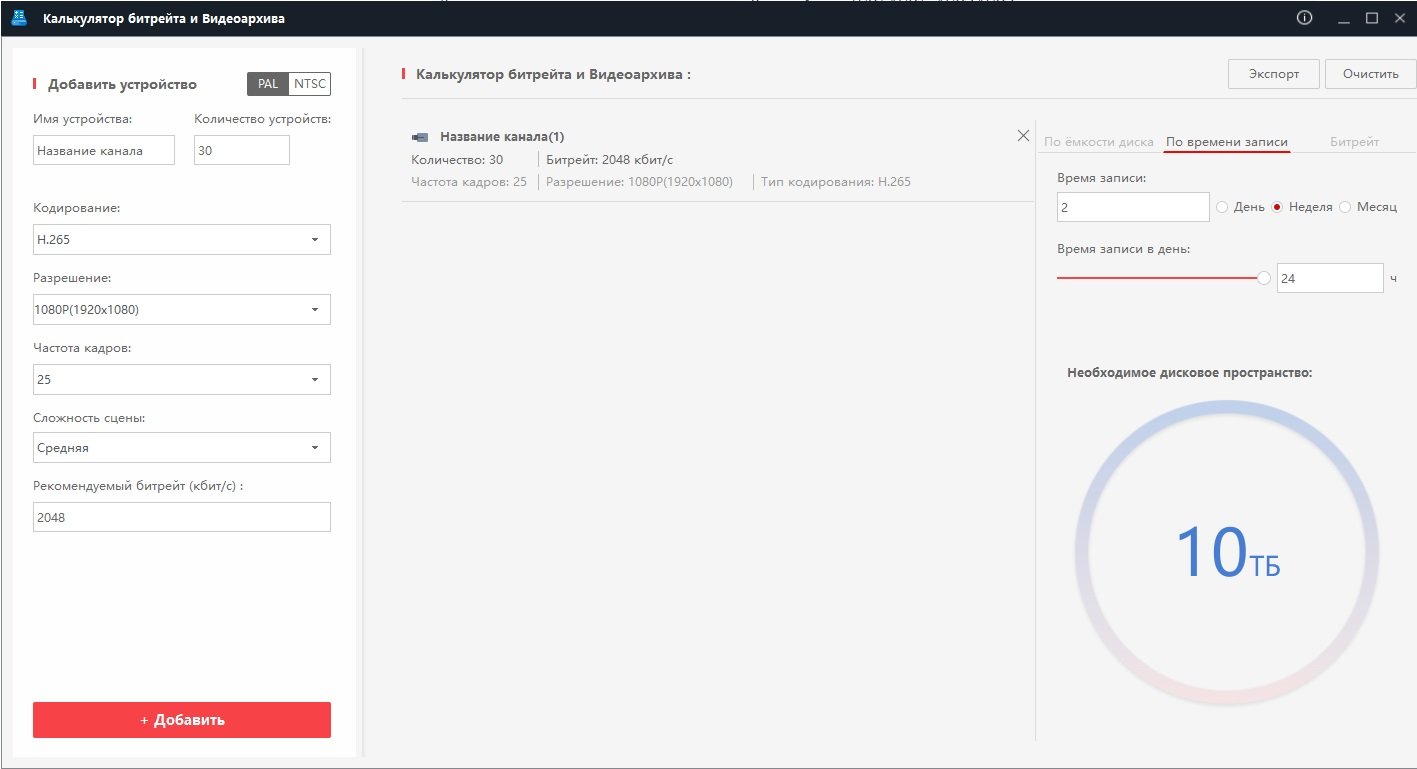Image resolution: width=1417 pixels, height=769 pixels.
Task: Switch to Битрейт tab
Action: click(1354, 142)
